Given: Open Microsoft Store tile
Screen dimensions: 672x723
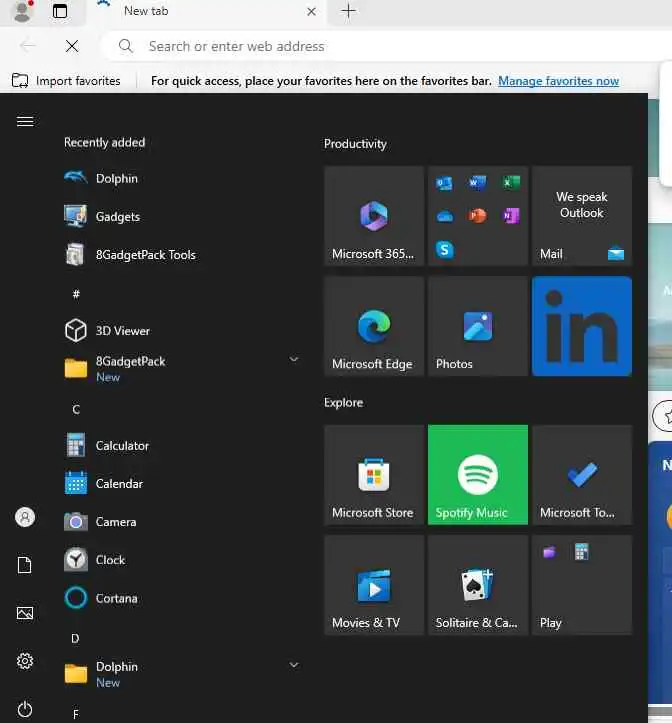Looking at the screenshot, I should [x=374, y=475].
